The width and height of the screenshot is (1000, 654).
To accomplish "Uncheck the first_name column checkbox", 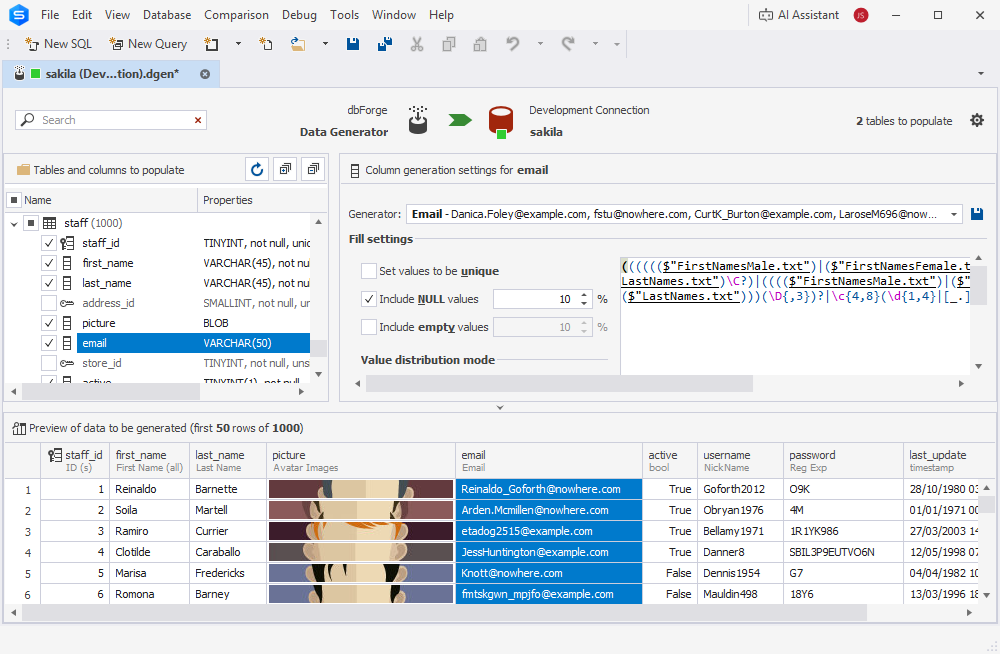I will point(49,263).
